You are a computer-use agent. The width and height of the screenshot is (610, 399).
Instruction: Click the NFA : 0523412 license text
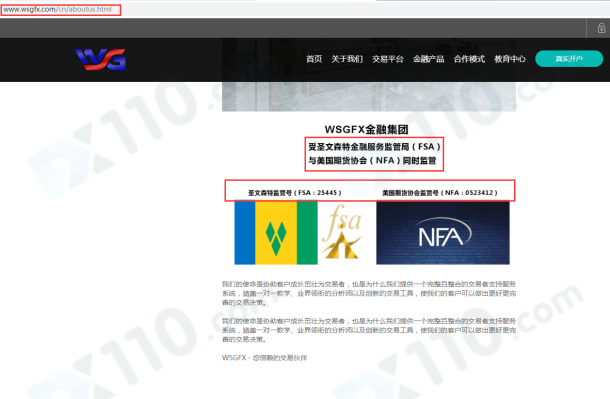440,193
